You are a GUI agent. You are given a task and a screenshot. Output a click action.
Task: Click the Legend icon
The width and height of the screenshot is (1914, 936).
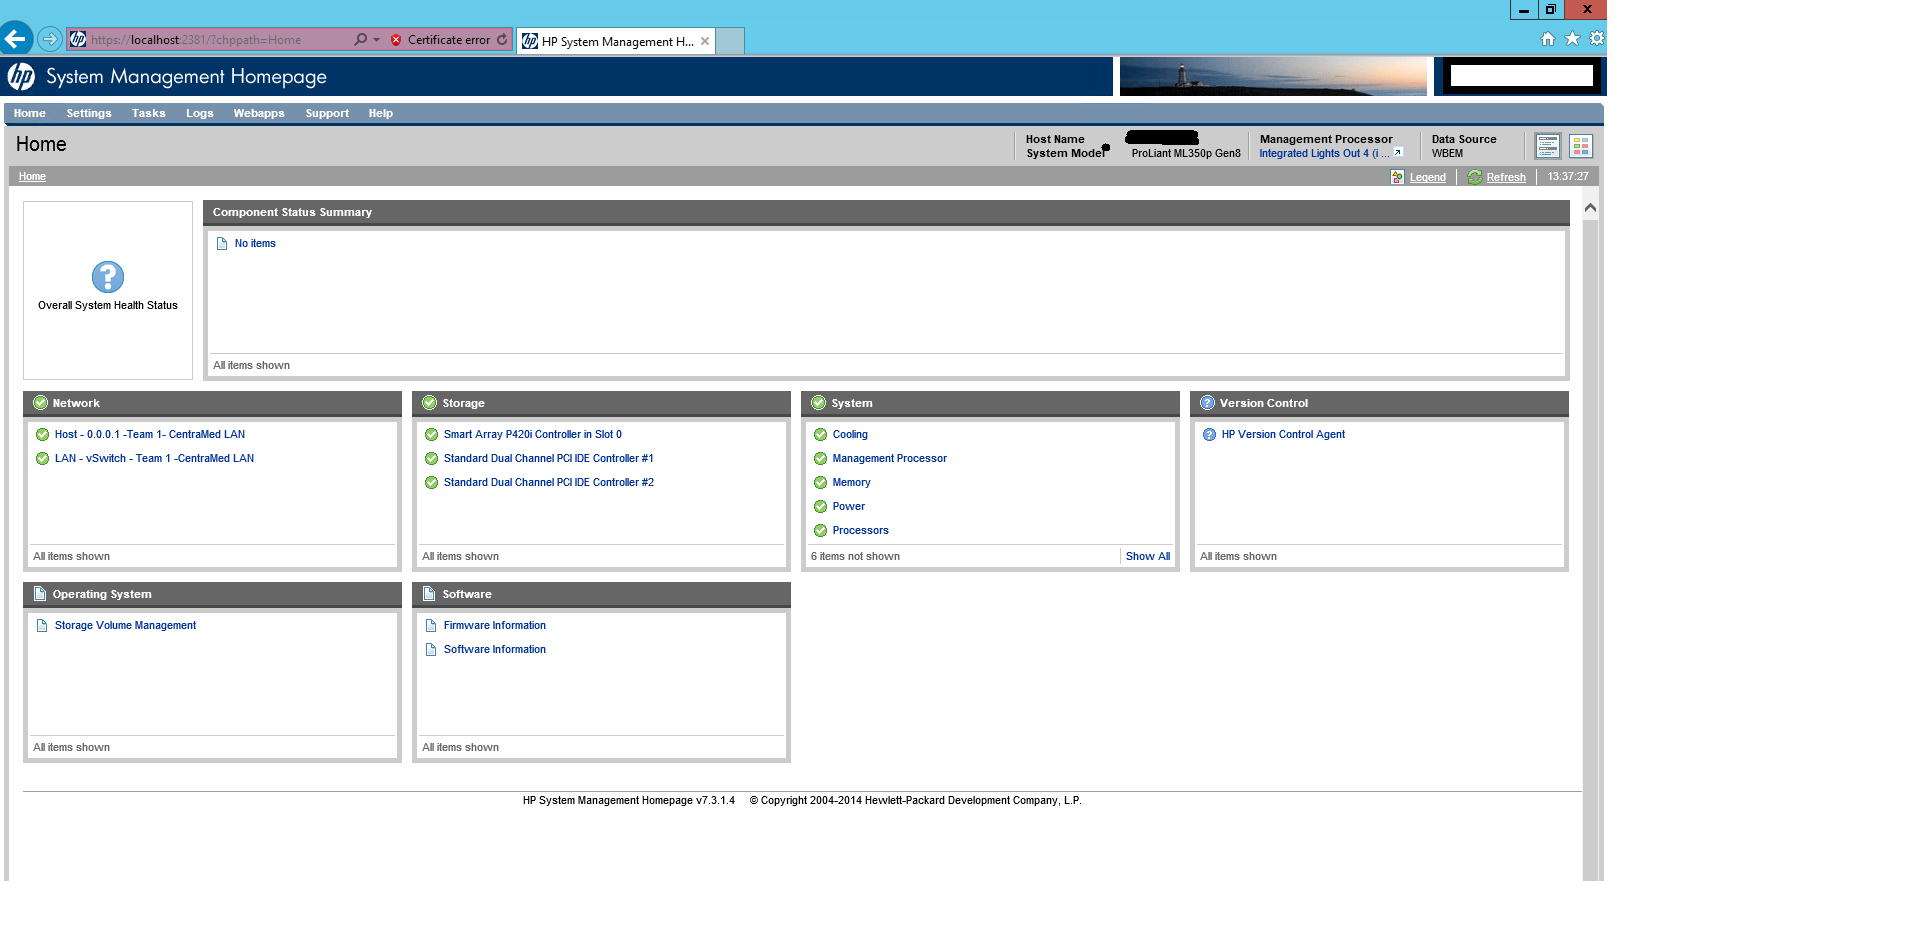click(x=1397, y=177)
